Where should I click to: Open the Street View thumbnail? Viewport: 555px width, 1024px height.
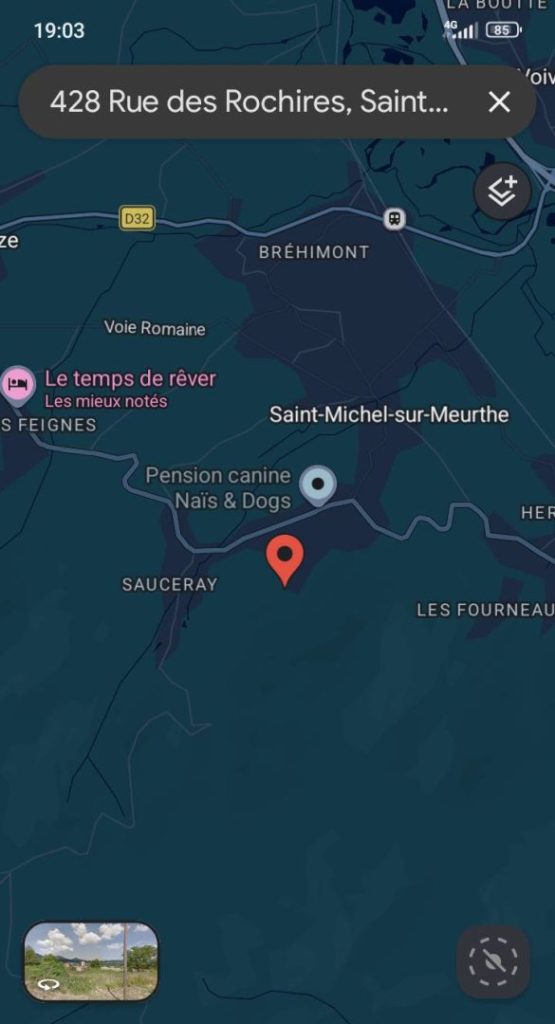(x=91, y=961)
